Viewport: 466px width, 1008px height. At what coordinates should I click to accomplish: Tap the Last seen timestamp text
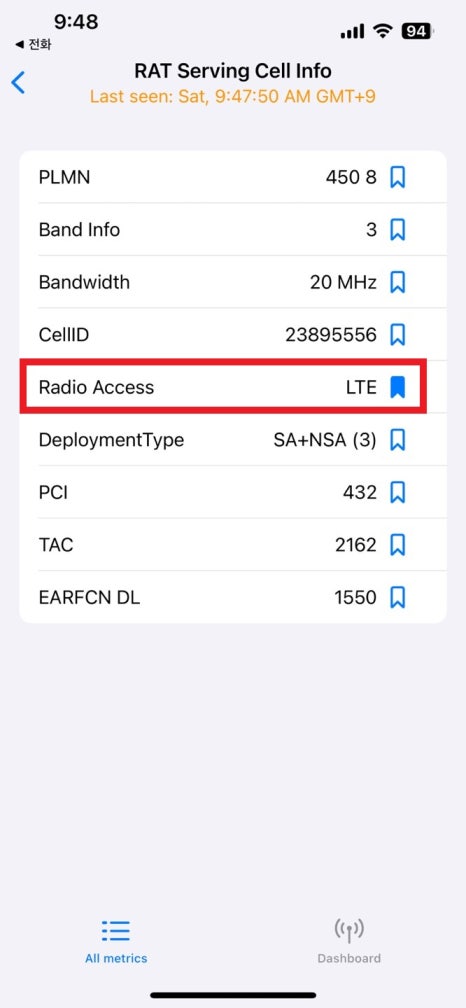pos(233,96)
